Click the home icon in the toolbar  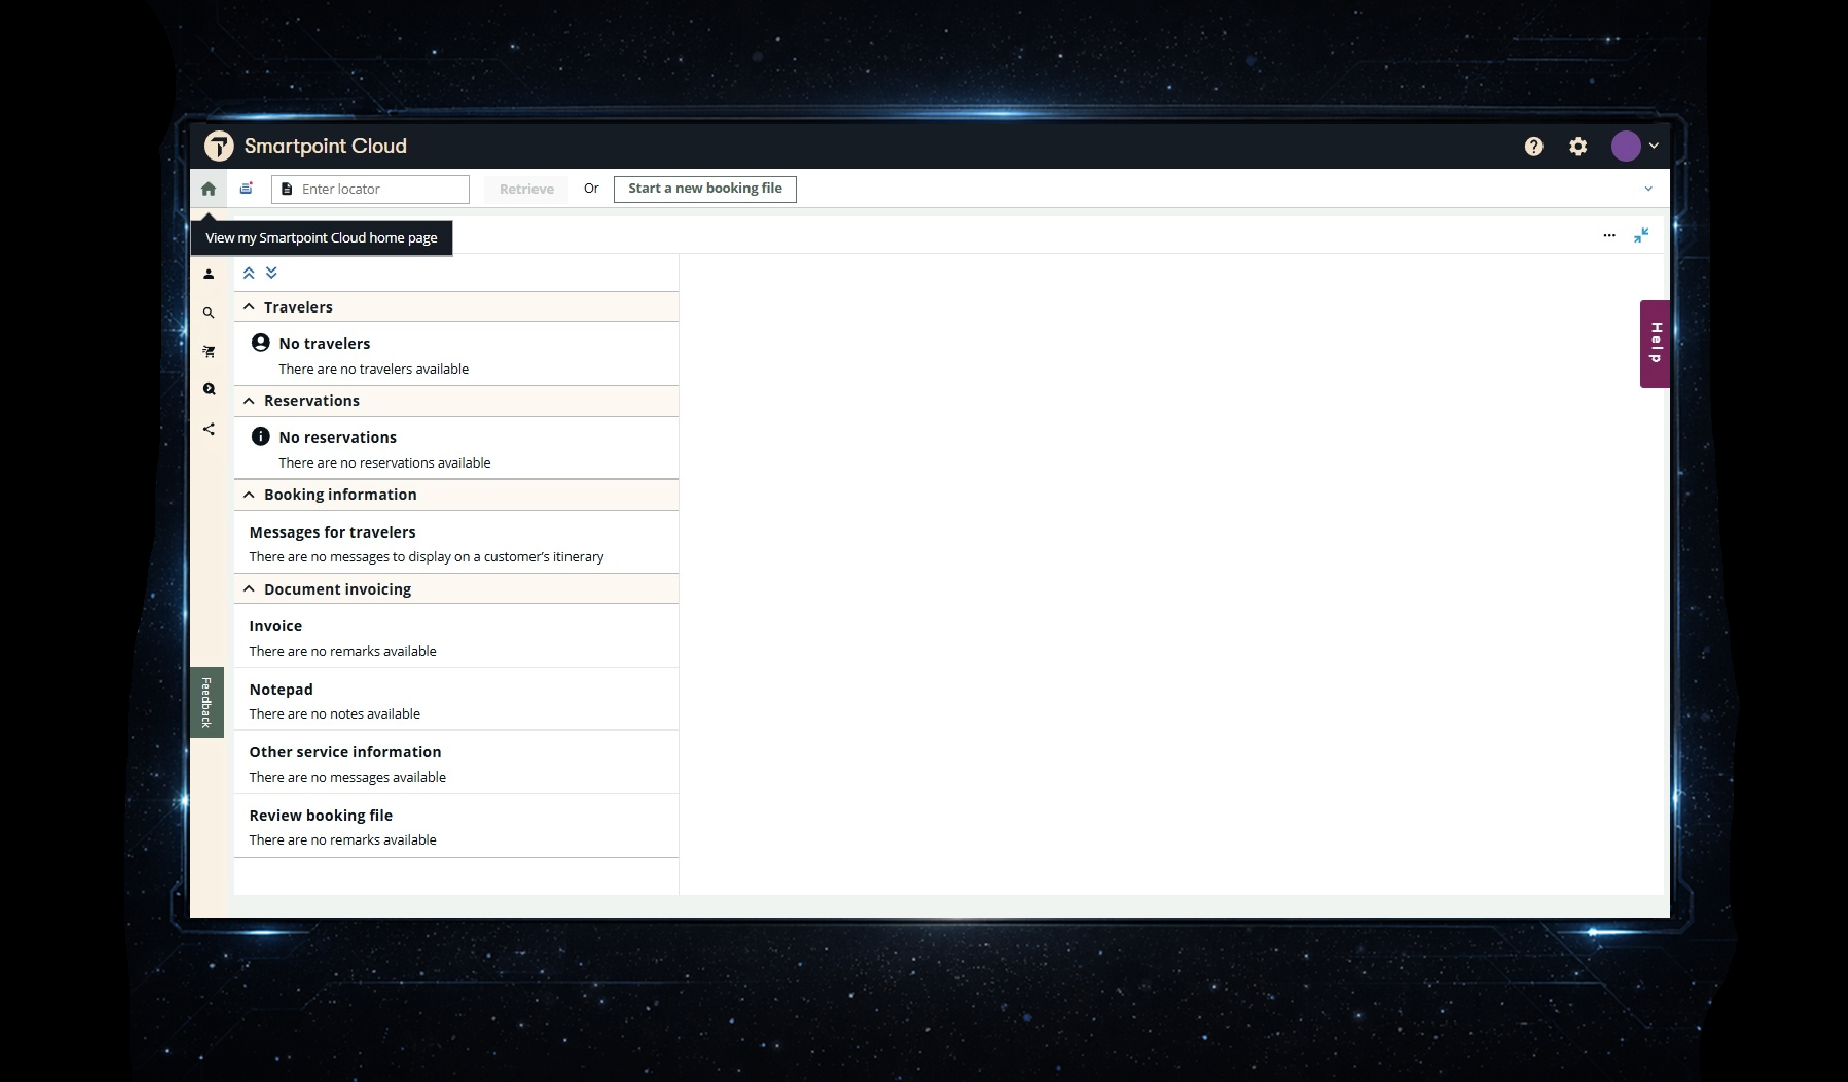pos(208,188)
